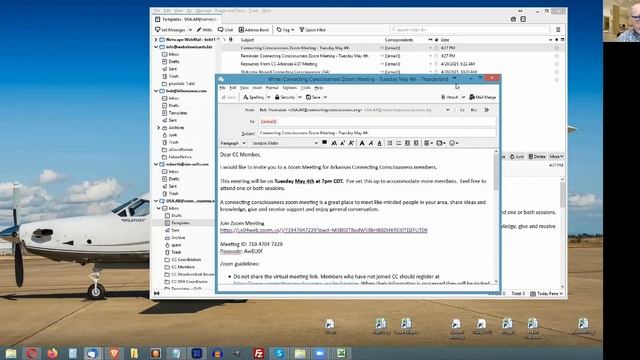Image resolution: width=640 pixels, height=360 pixels.
Task: Open compose window Insert menu
Action: 257,88
